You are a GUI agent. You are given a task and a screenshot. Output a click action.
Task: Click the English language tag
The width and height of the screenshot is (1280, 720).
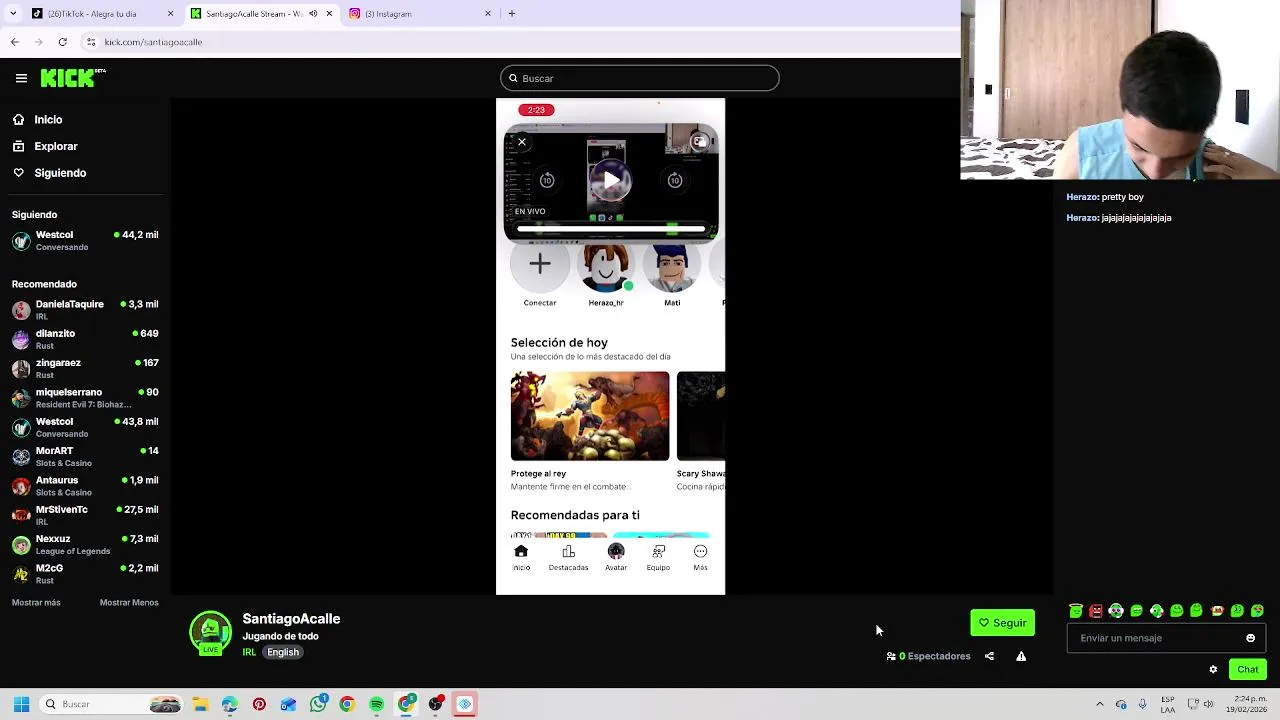[x=283, y=652]
